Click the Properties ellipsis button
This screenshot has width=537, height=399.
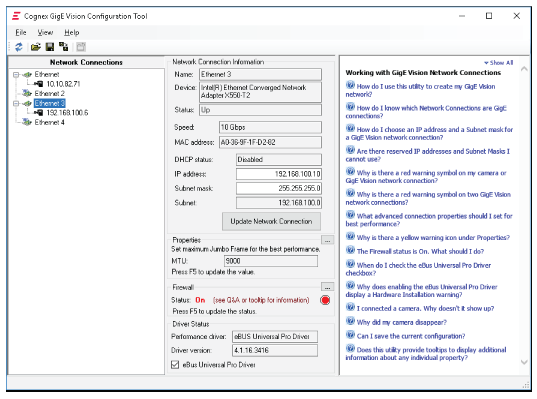pos(327,240)
